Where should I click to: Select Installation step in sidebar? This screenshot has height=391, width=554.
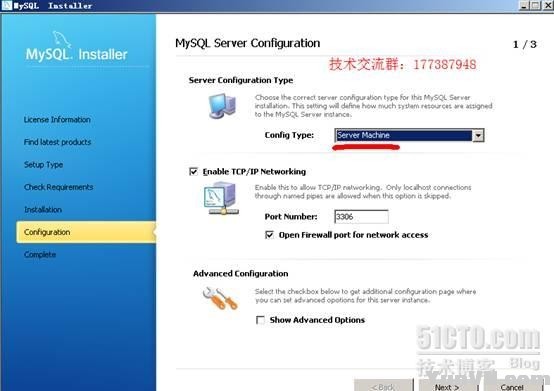43,210
